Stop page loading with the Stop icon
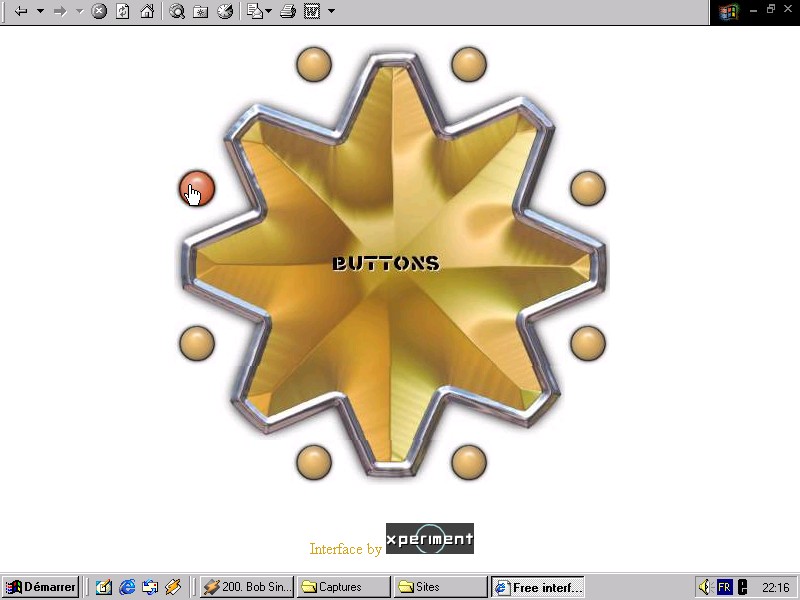This screenshot has height=600, width=800. tap(99, 11)
